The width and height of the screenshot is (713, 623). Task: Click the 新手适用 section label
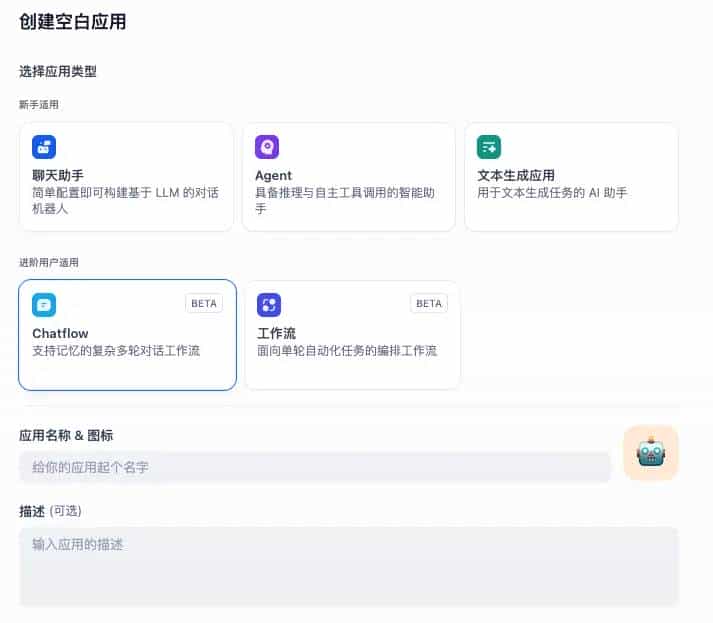pos(39,105)
